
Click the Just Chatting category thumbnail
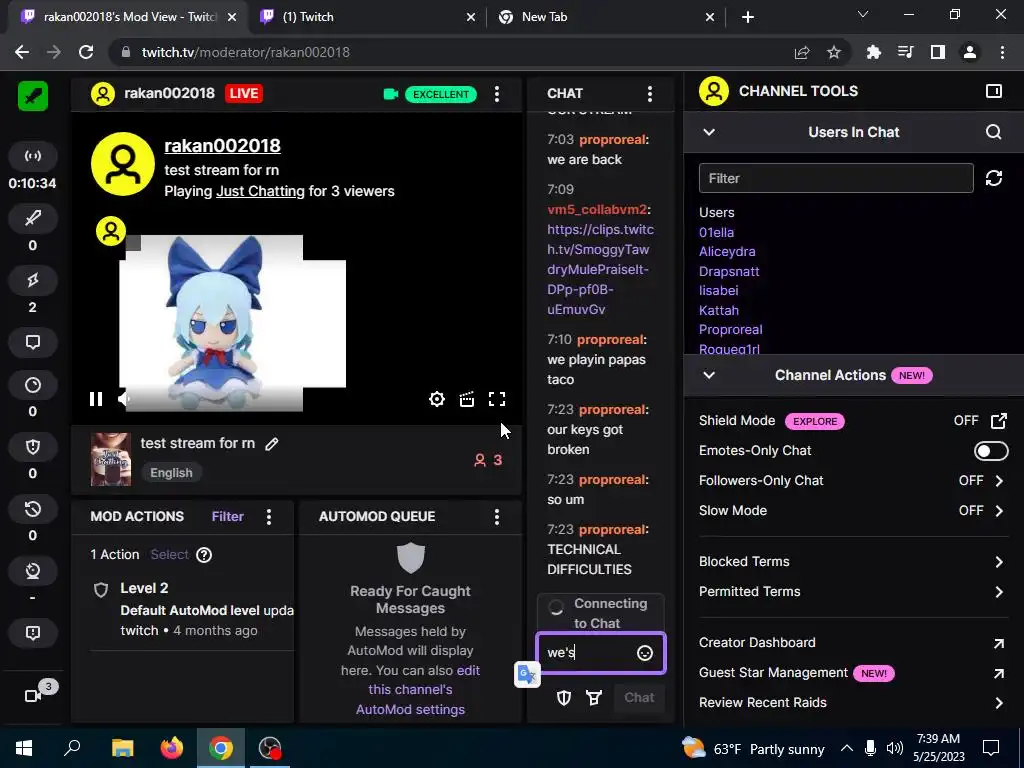click(110, 459)
